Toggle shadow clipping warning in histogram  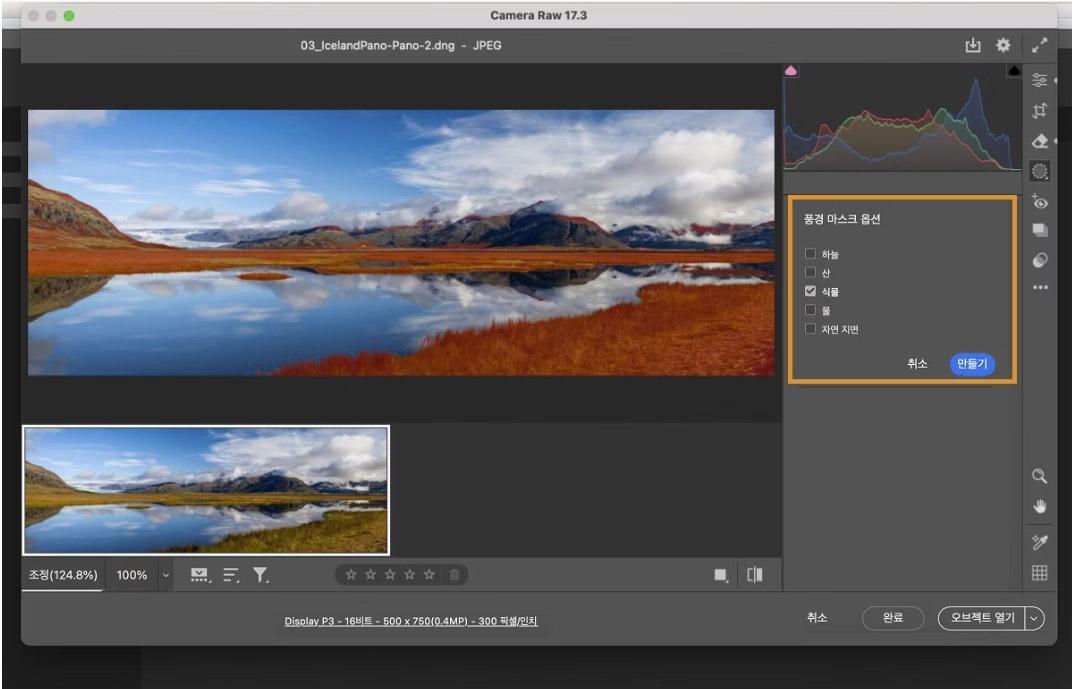[791, 71]
